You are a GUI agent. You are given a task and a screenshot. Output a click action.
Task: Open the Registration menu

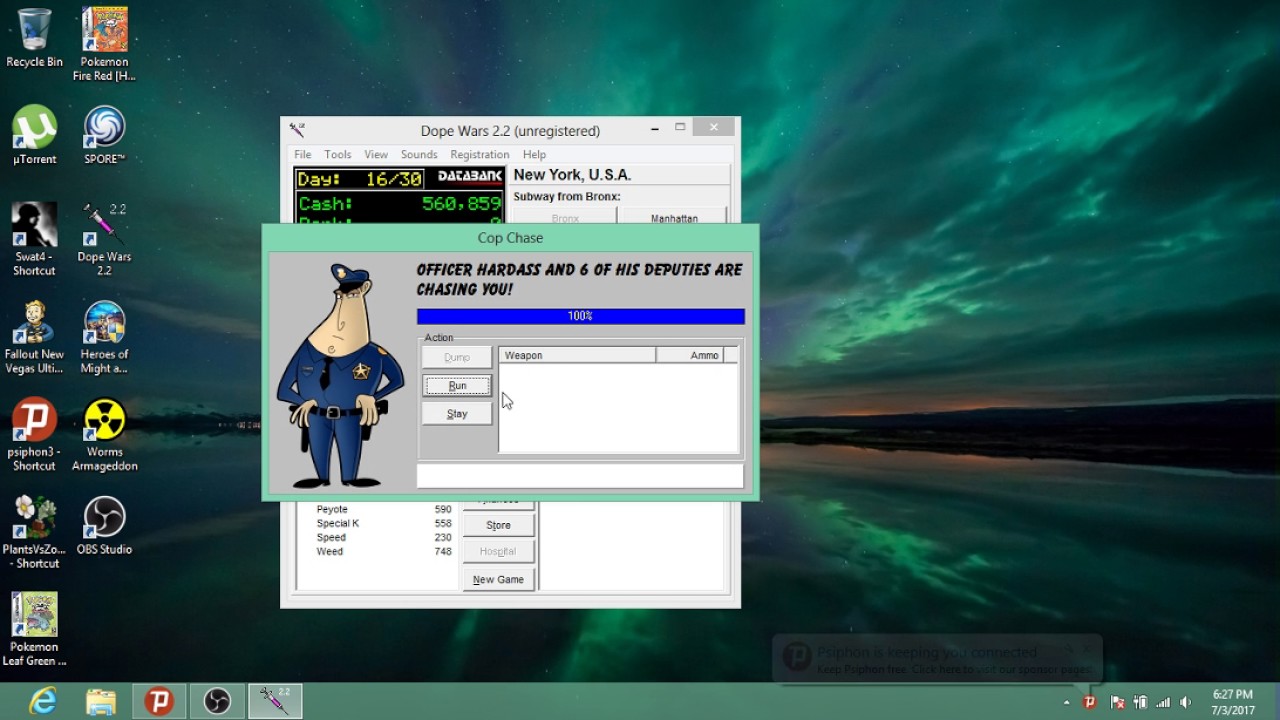coord(479,155)
